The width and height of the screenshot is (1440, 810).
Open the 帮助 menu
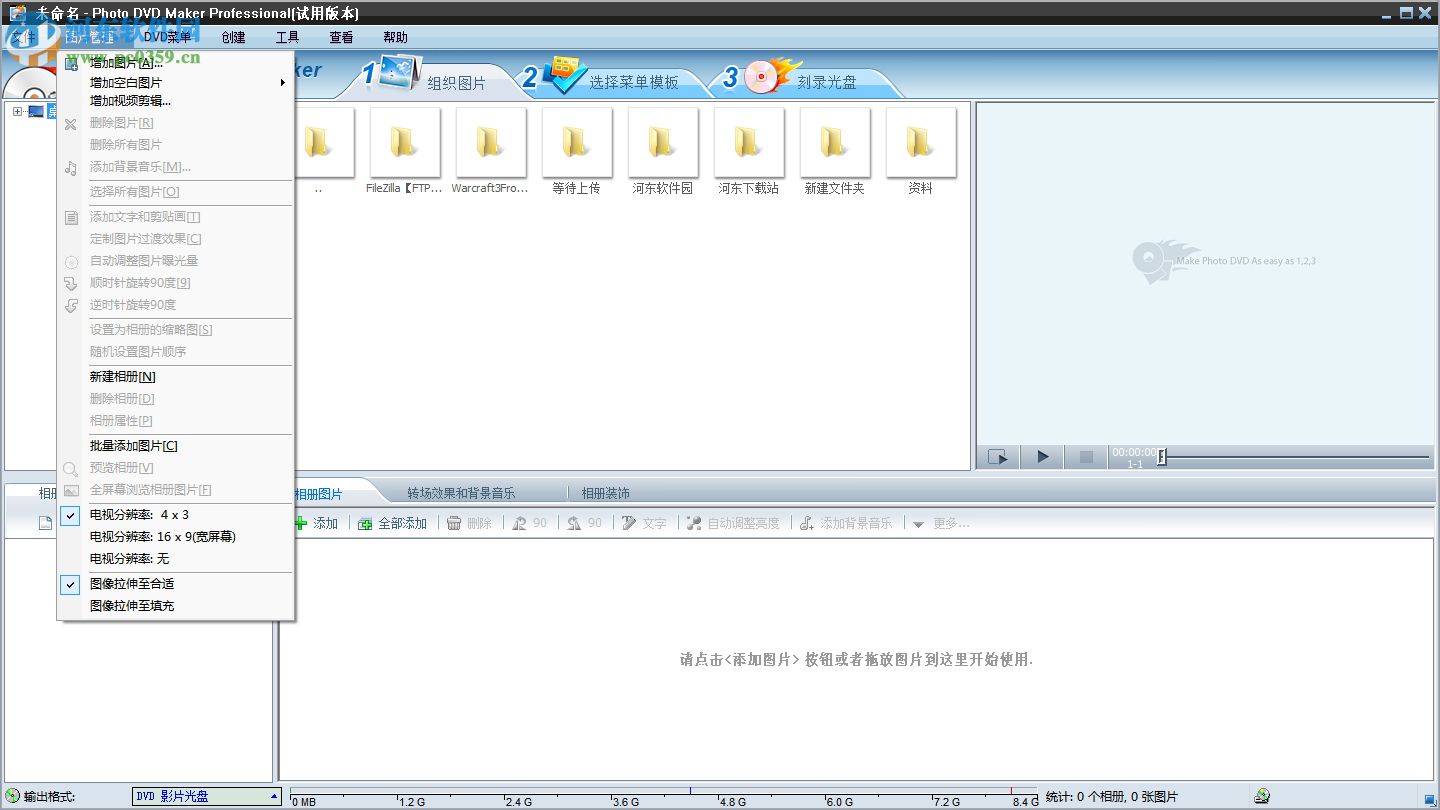[x=394, y=37]
